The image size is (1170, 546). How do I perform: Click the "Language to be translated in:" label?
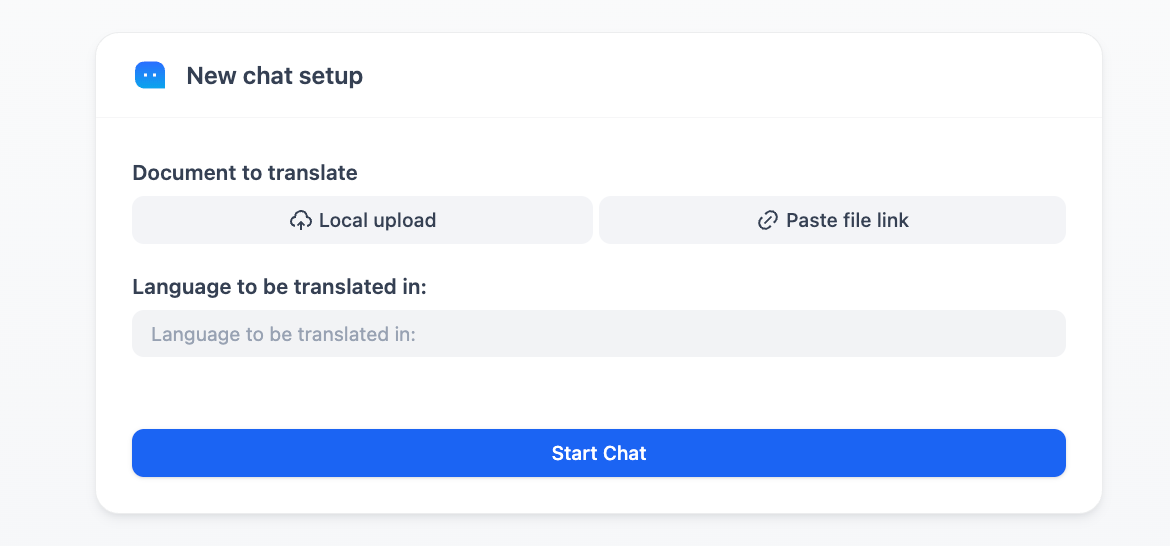tap(280, 287)
